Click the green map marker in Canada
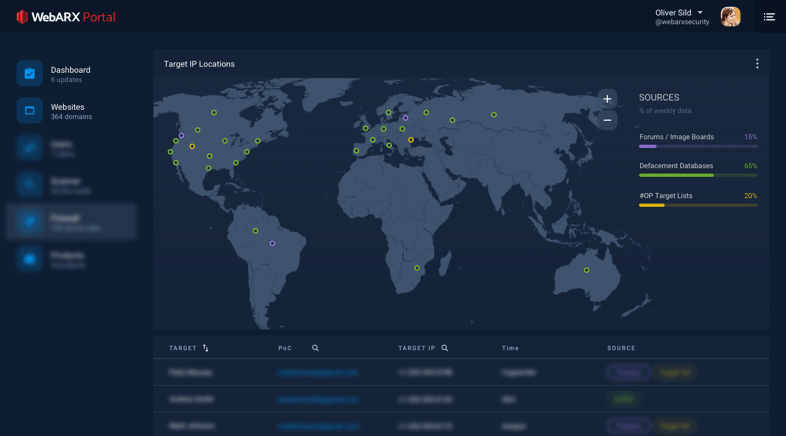The image size is (786, 436). (x=214, y=113)
